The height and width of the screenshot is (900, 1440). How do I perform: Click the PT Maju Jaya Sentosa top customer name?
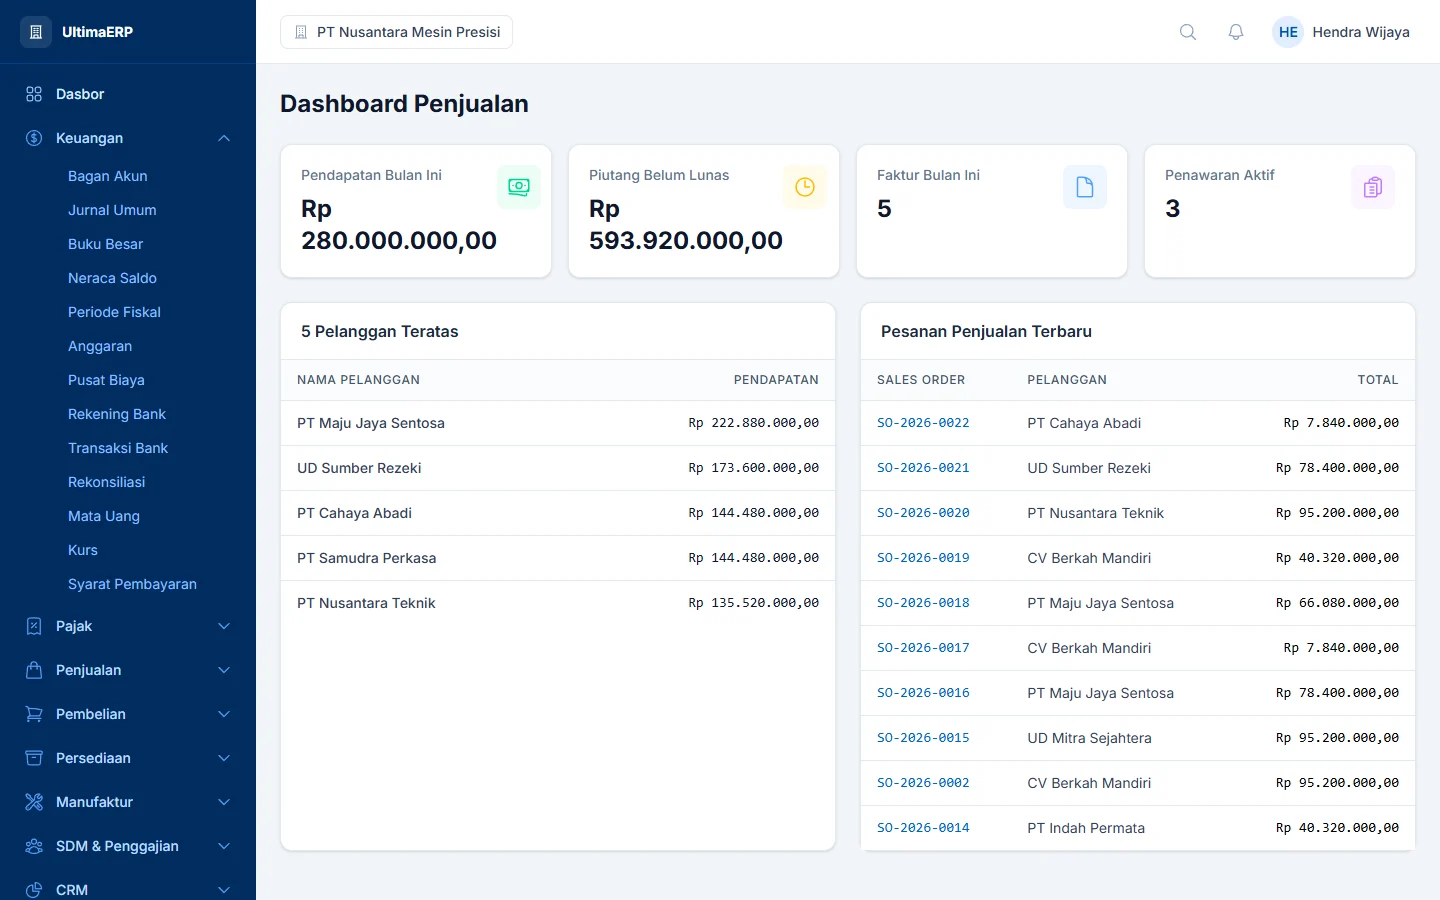(371, 423)
